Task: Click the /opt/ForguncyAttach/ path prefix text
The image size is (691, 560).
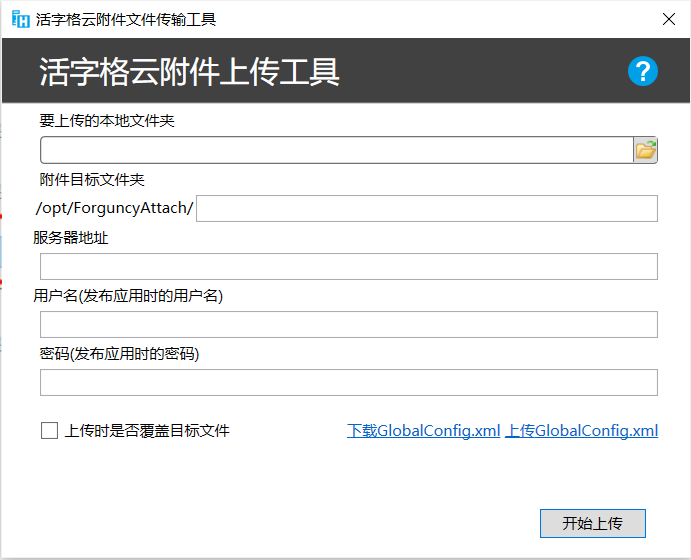Action: [x=115, y=208]
